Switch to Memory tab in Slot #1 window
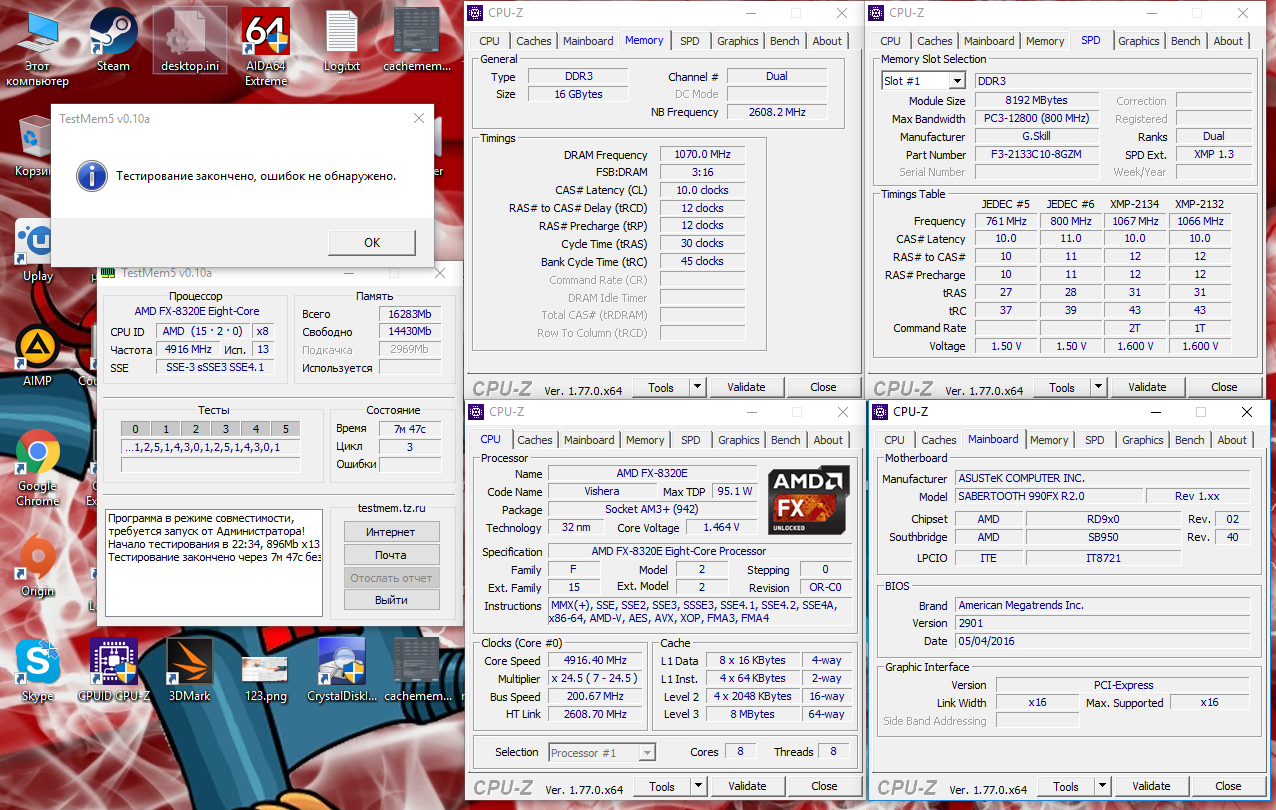 (x=1045, y=41)
